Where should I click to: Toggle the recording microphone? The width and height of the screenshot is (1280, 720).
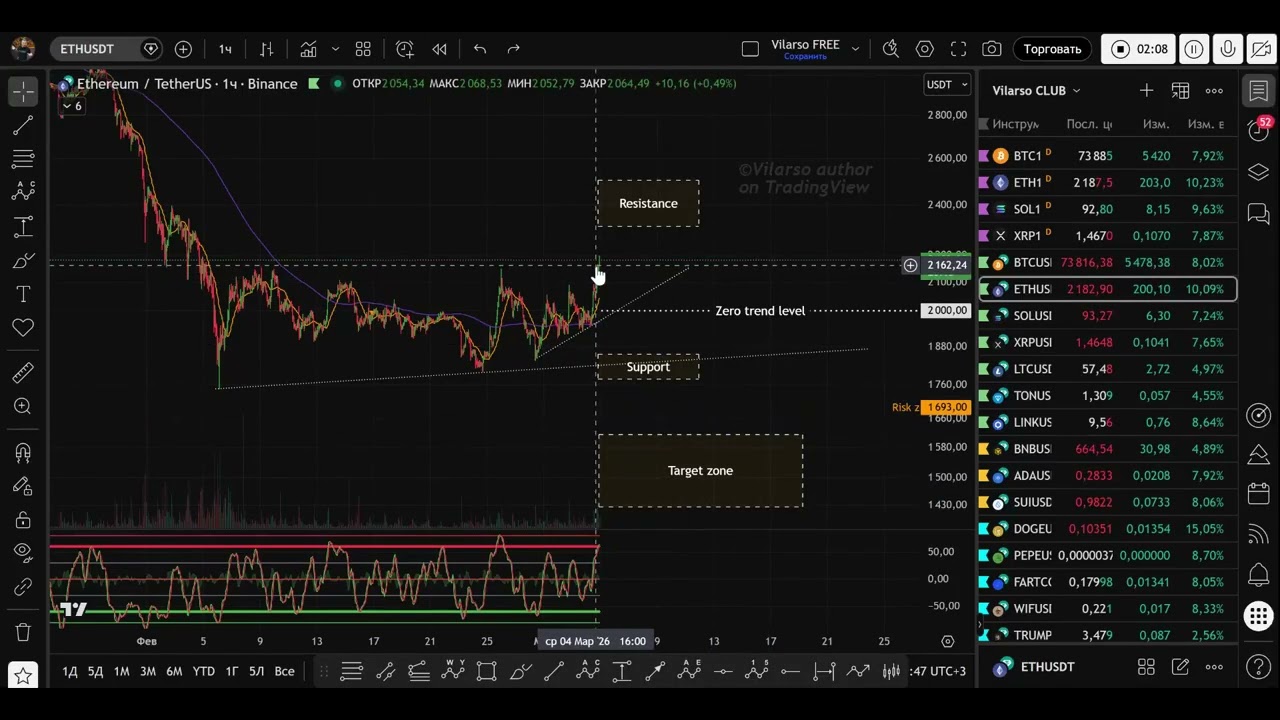(1228, 49)
